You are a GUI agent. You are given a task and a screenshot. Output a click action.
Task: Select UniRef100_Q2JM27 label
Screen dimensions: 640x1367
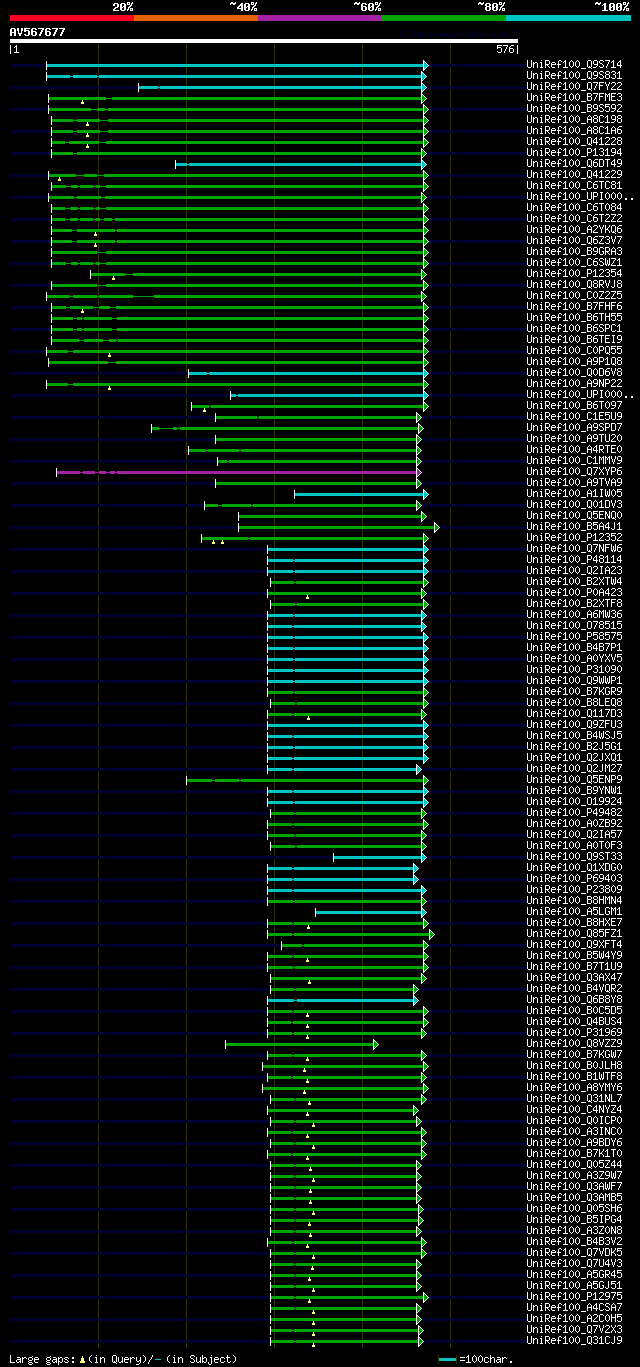coord(573,769)
